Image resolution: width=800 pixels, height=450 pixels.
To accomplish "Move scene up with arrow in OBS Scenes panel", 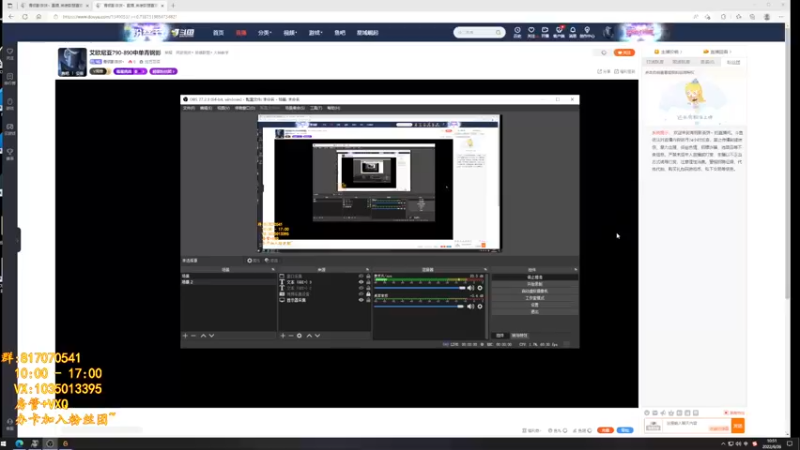I will pos(203,336).
